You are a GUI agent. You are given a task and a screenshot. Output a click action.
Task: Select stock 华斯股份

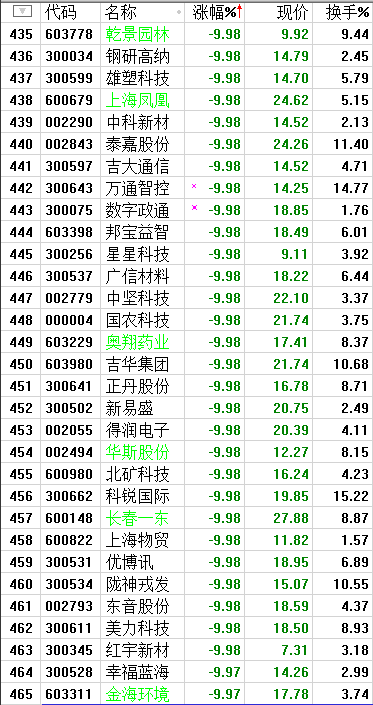138,453
